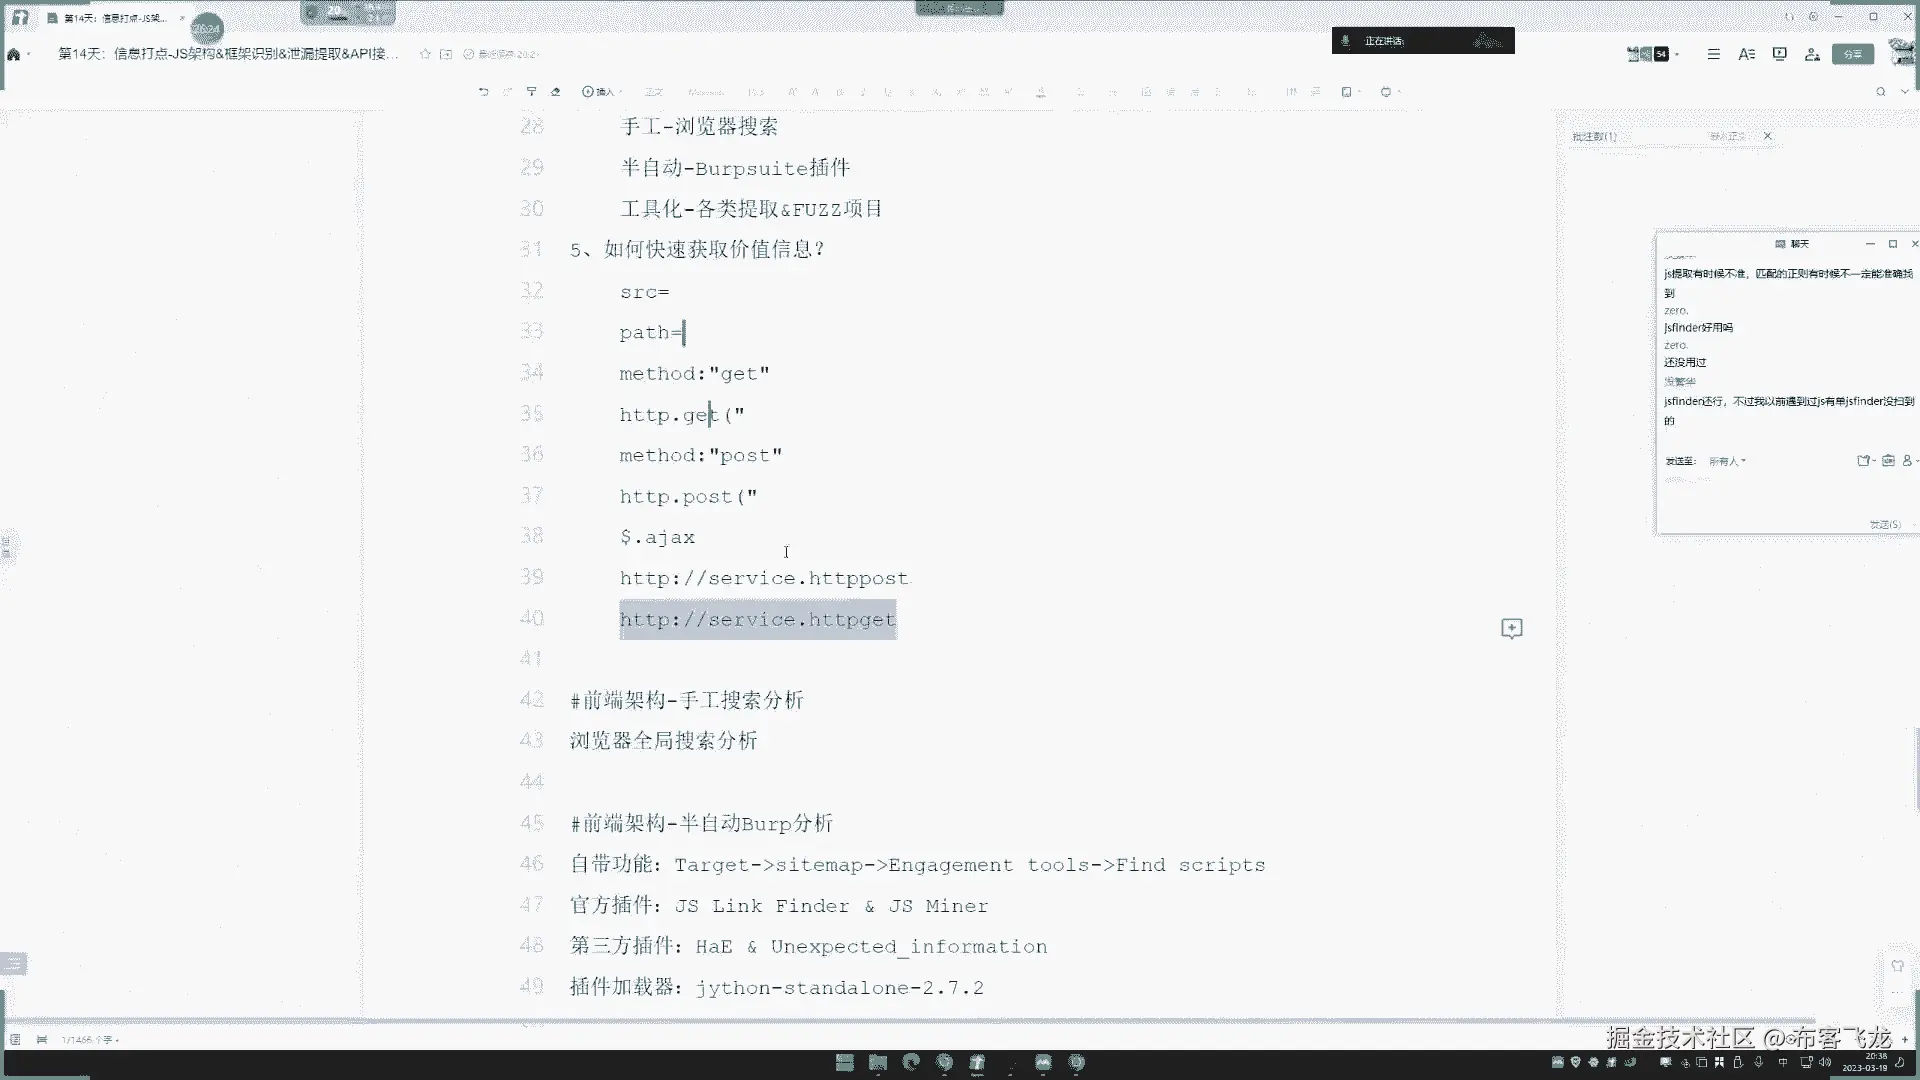Click 发送(S) button in chat
Image resolution: width=1920 pixels, height=1080 pixels.
coord(1884,524)
